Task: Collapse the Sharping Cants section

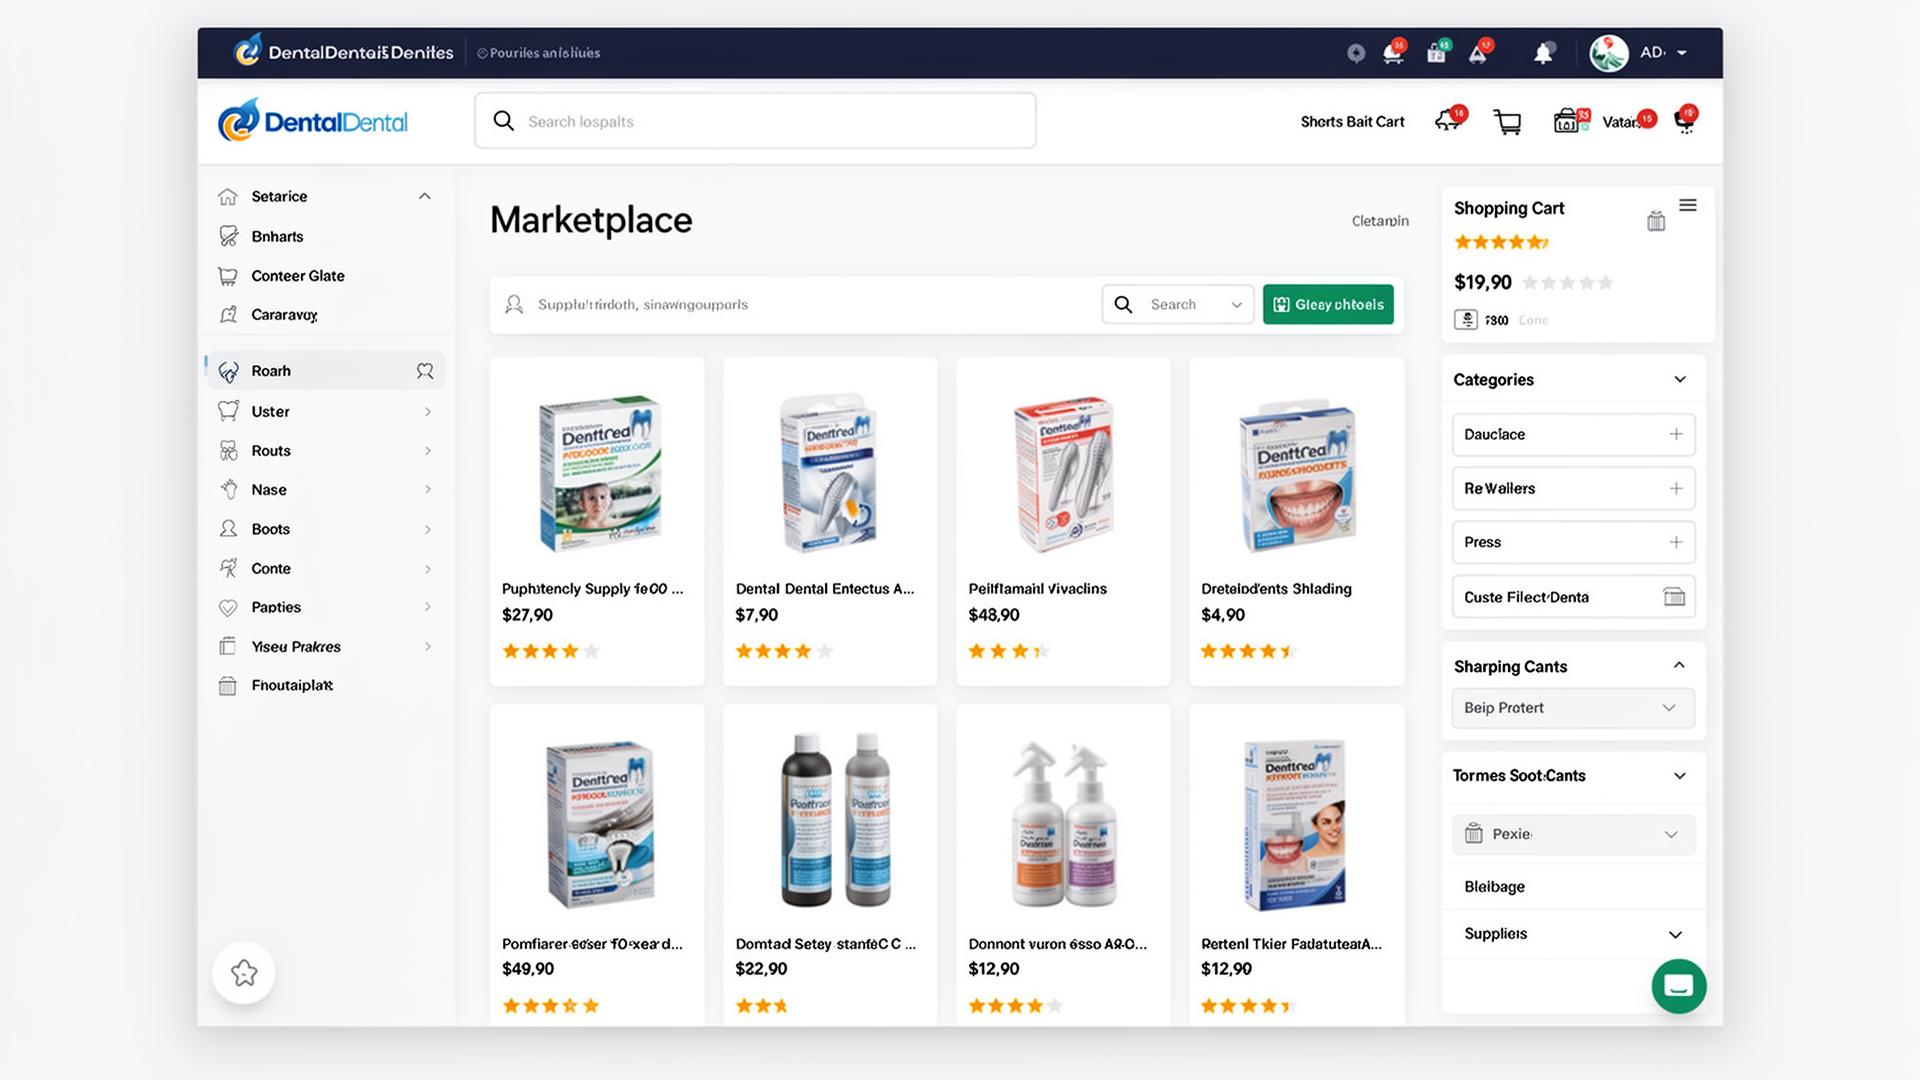Action: tap(1679, 666)
